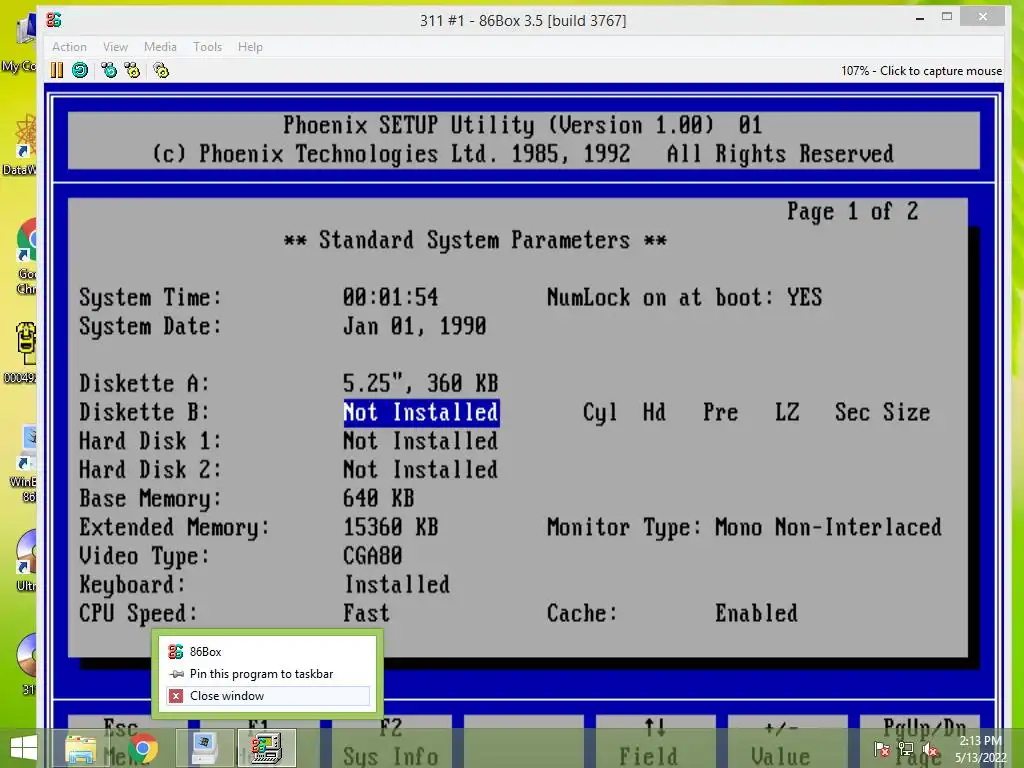The height and width of the screenshot is (768, 1024).
Task: Click the F2 Sys Info key hint
Action: (x=391, y=742)
